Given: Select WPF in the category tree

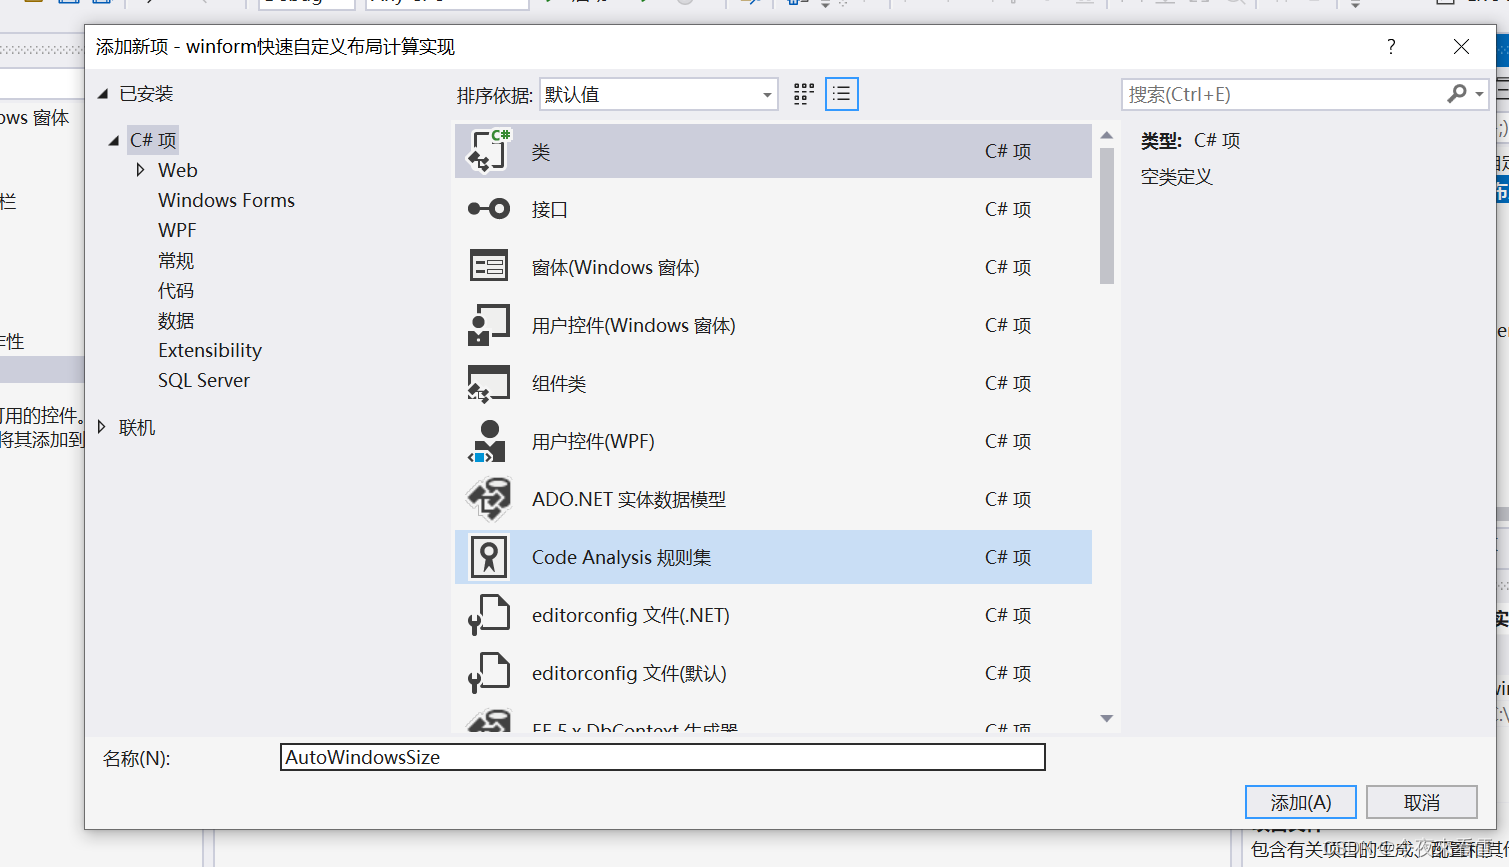Looking at the screenshot, I should (x=177, y=230).
